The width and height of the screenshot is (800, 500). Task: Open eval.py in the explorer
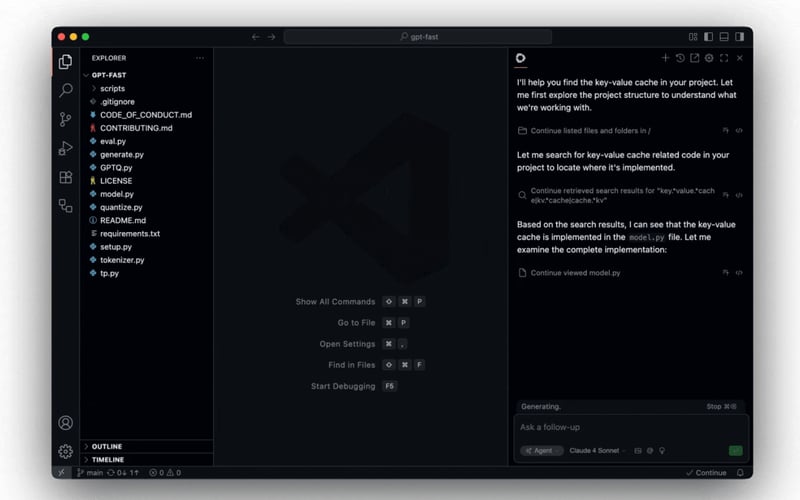(x=147, y=141)
